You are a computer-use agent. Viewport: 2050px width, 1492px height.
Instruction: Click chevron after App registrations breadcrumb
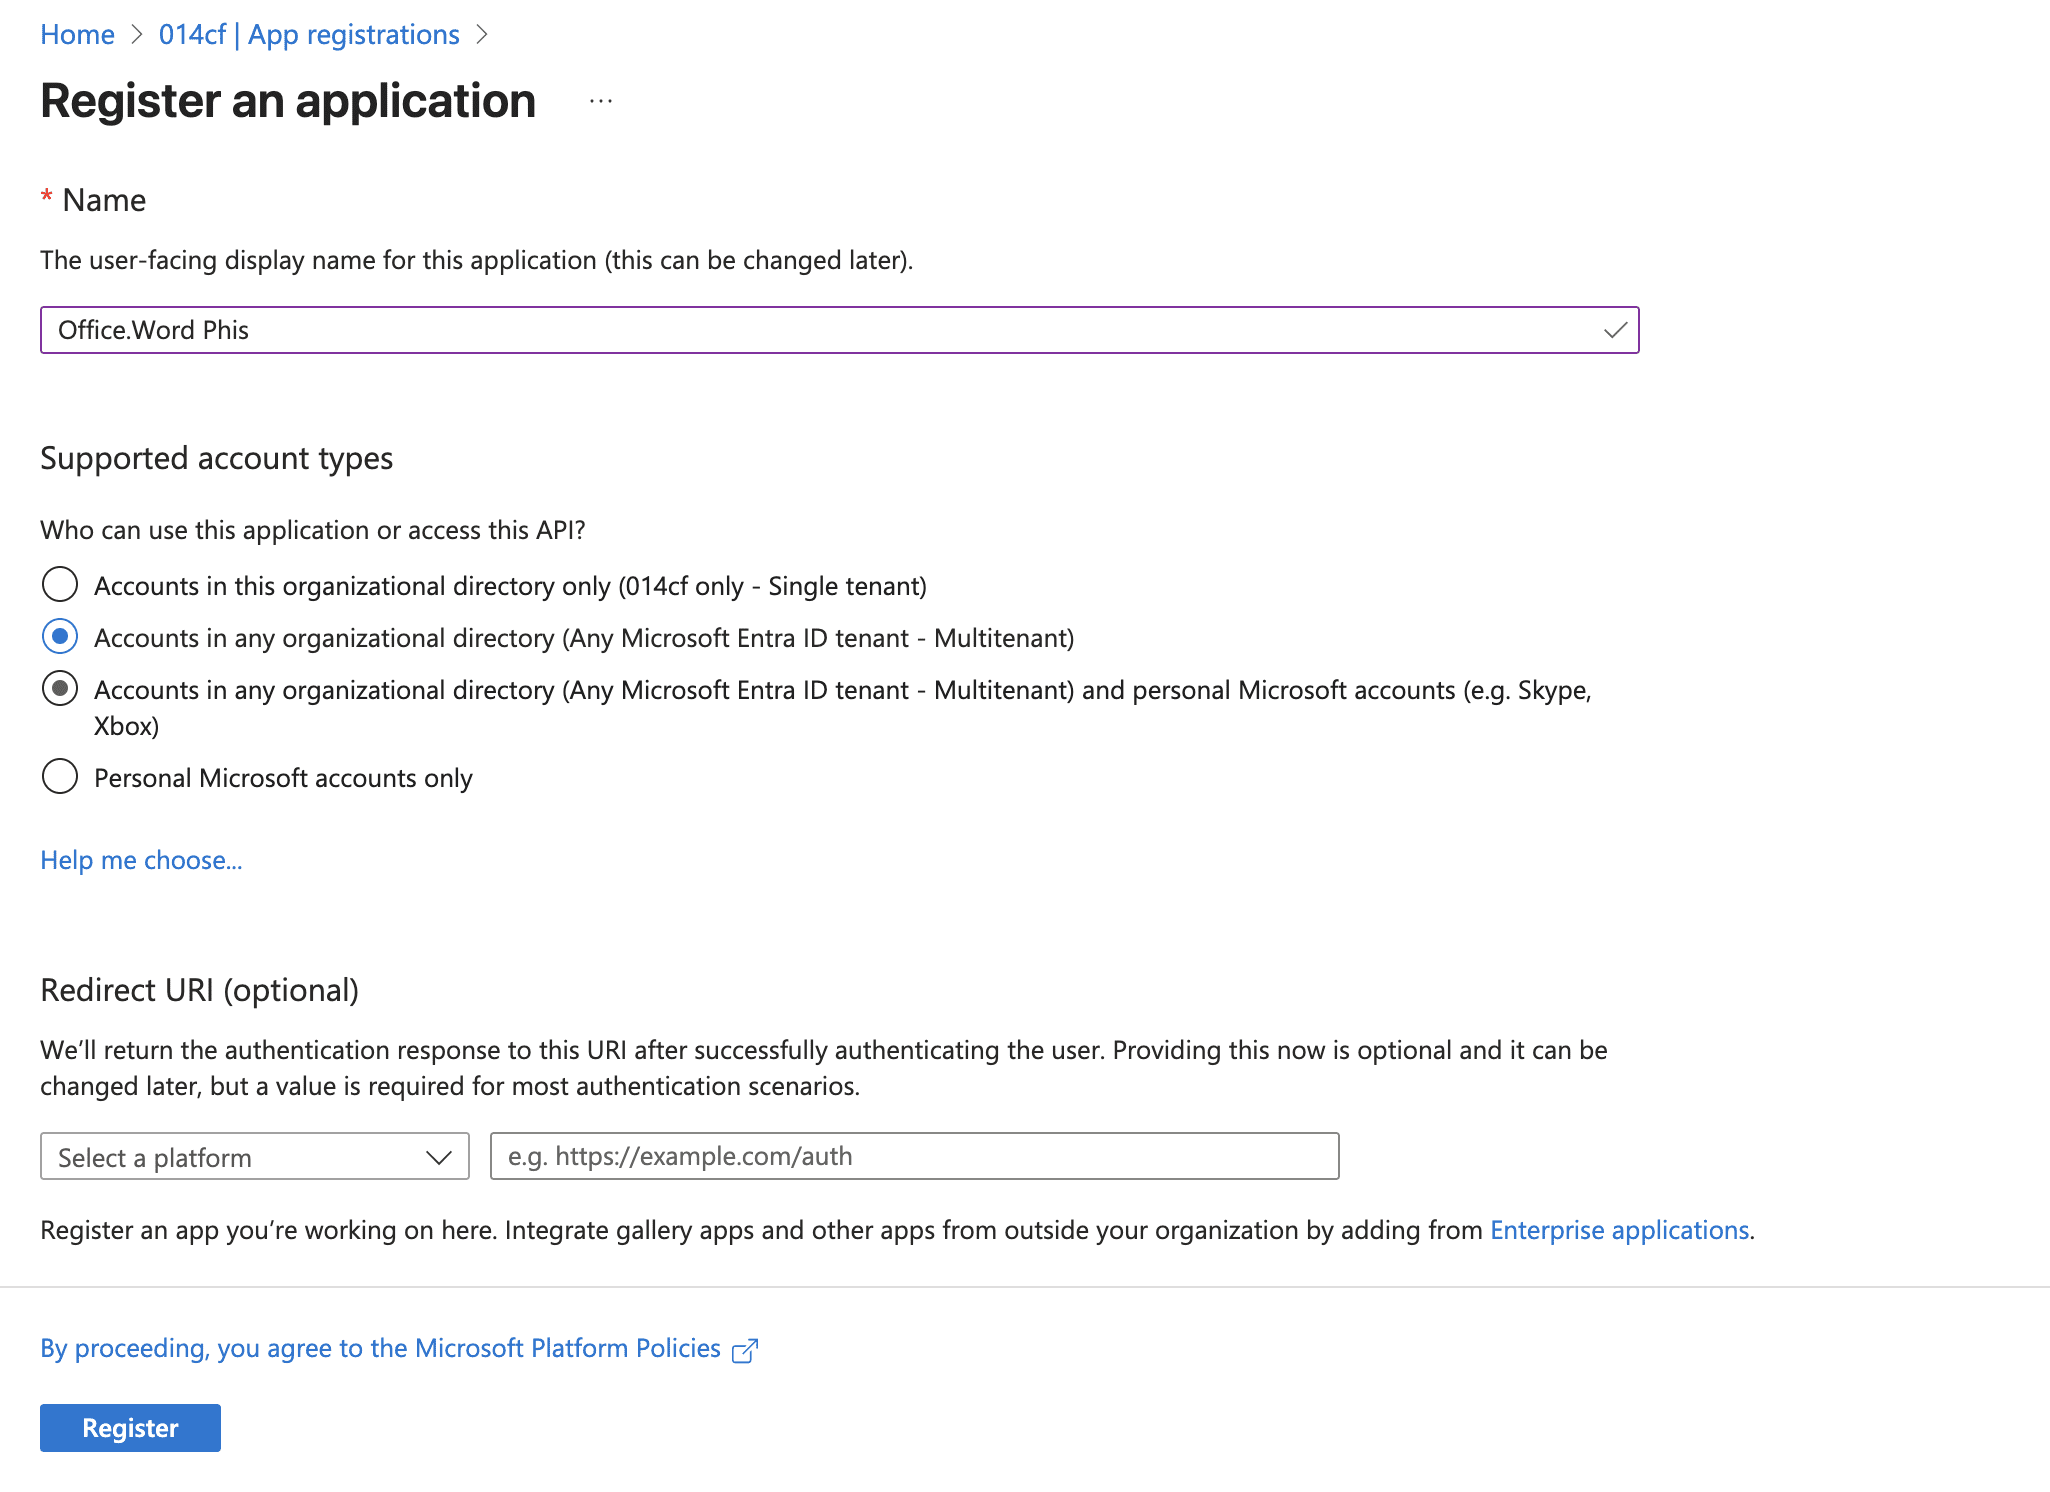[x=482, y=35]
